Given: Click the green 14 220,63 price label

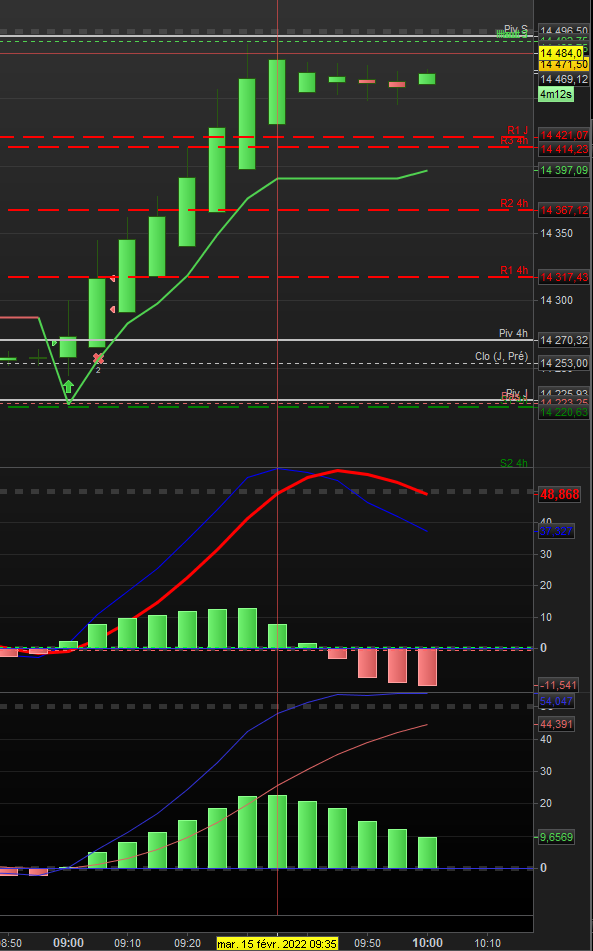Looking at the screenshot, I should point(564,412).
